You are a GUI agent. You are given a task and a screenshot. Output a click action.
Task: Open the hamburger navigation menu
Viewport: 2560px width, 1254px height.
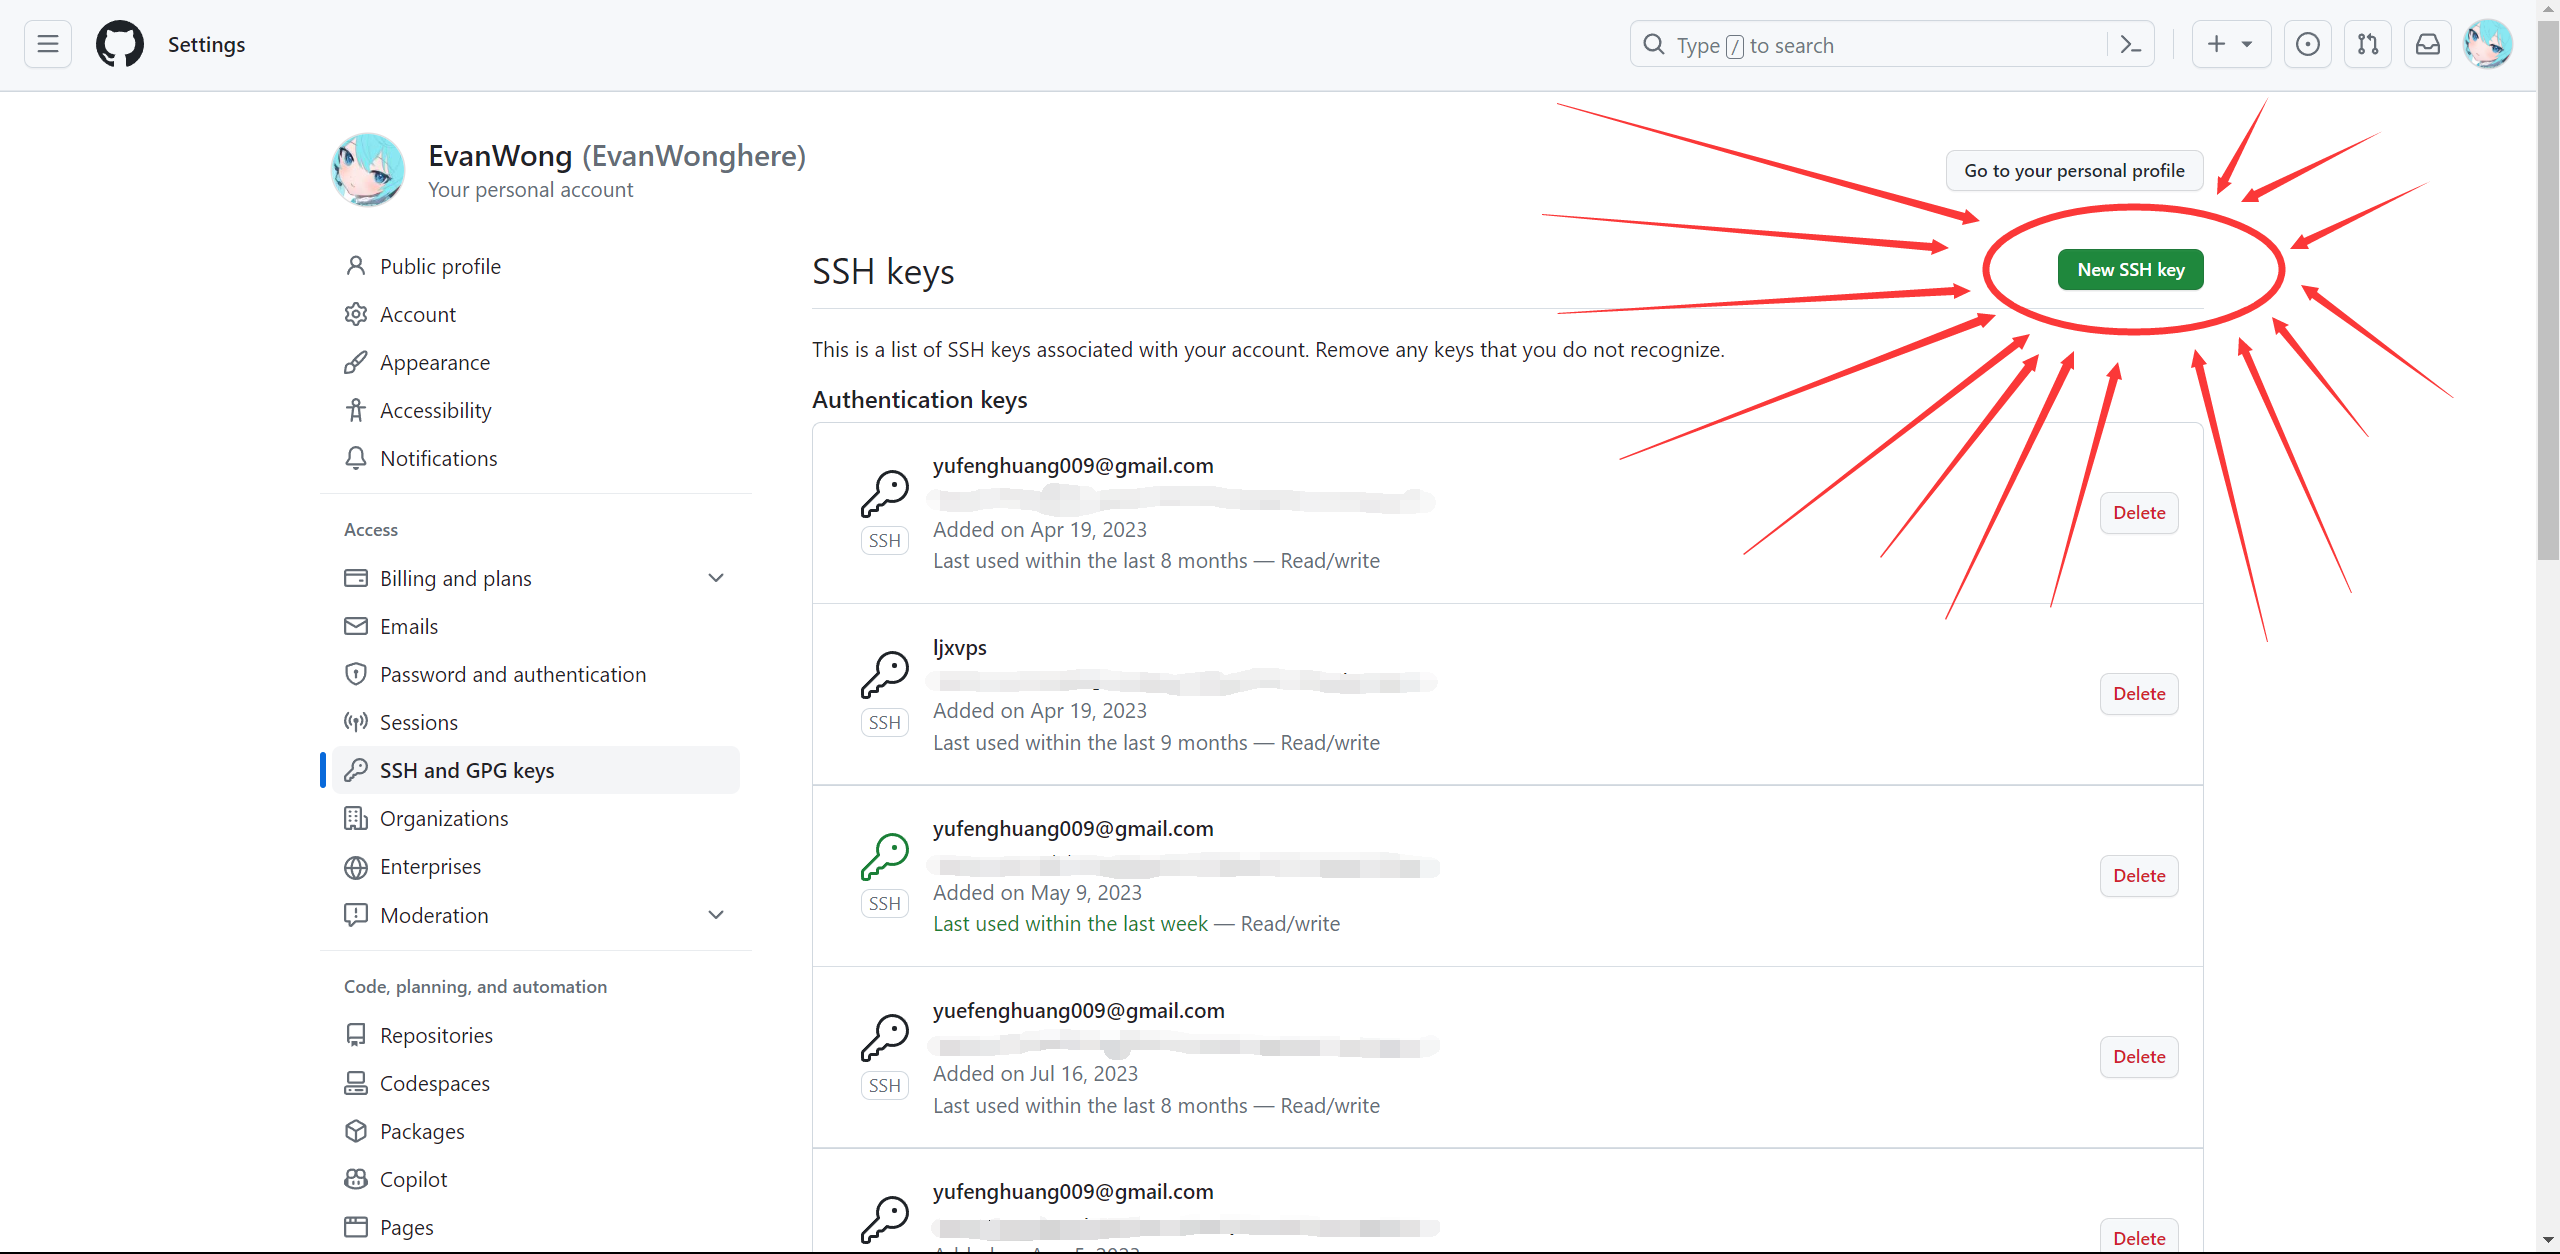click(47, 44)
